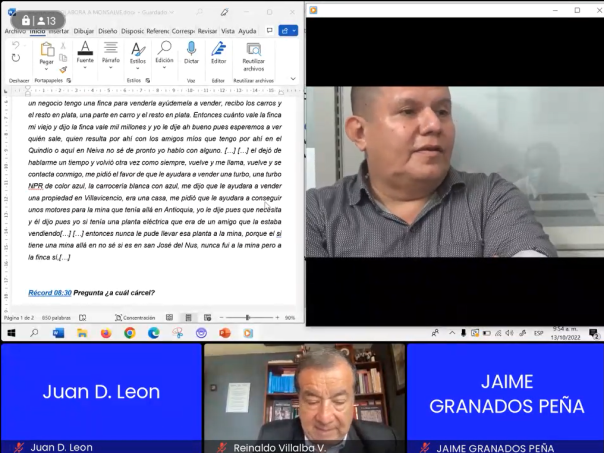Viewport: 604px width, 453px height.
Task: Open Google Chrome from the taskbar
Action: [x=130, y=333]
